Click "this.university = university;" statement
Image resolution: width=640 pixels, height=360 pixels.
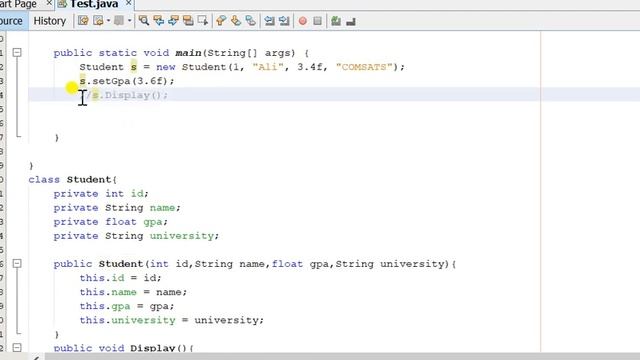172,320
